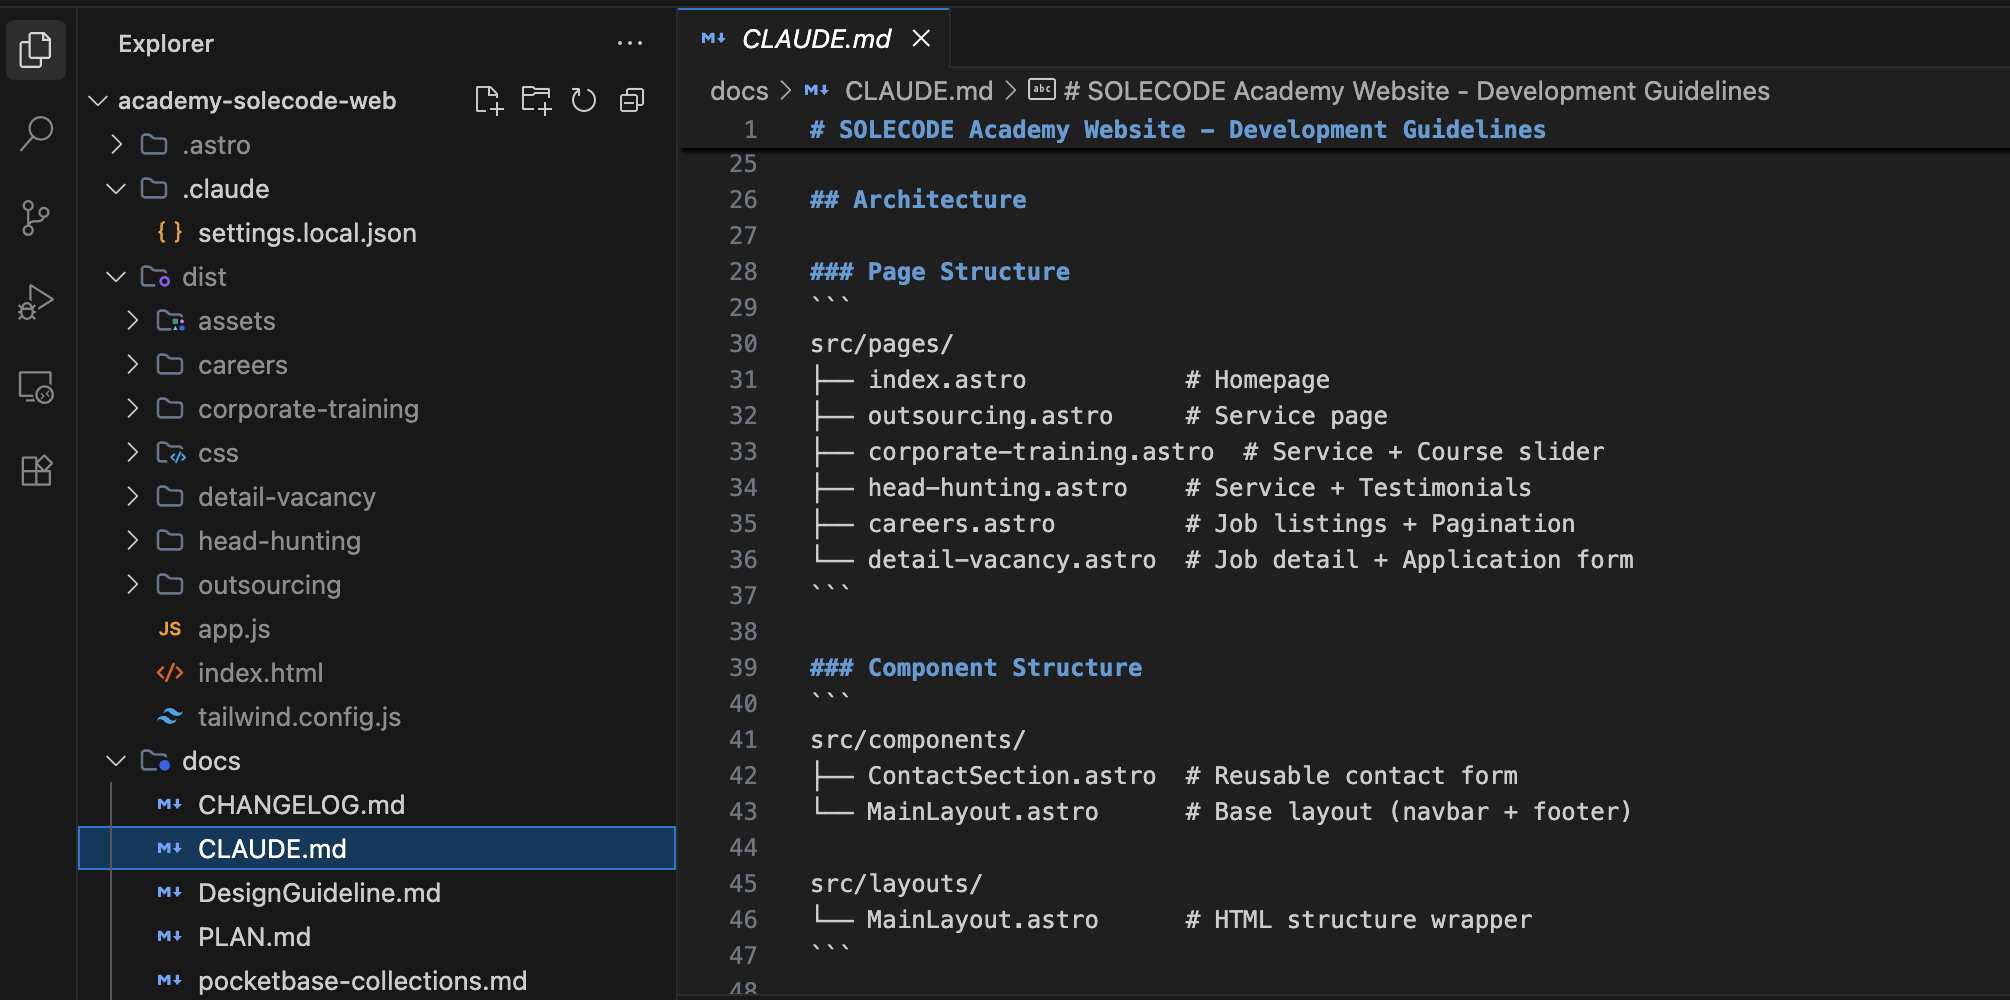Refresh the Explorer file tree
This screenshot has width=2010, height=1000.
584,99
